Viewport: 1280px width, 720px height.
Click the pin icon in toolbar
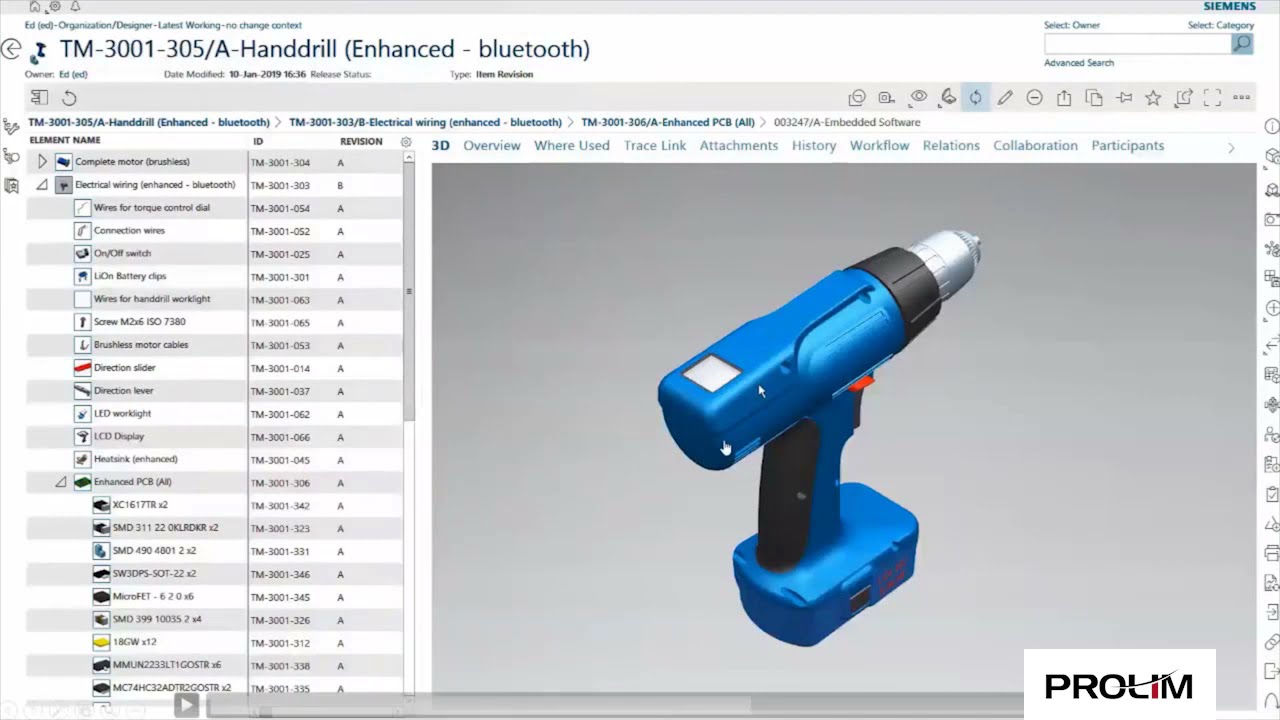[x=1124, y=98]
